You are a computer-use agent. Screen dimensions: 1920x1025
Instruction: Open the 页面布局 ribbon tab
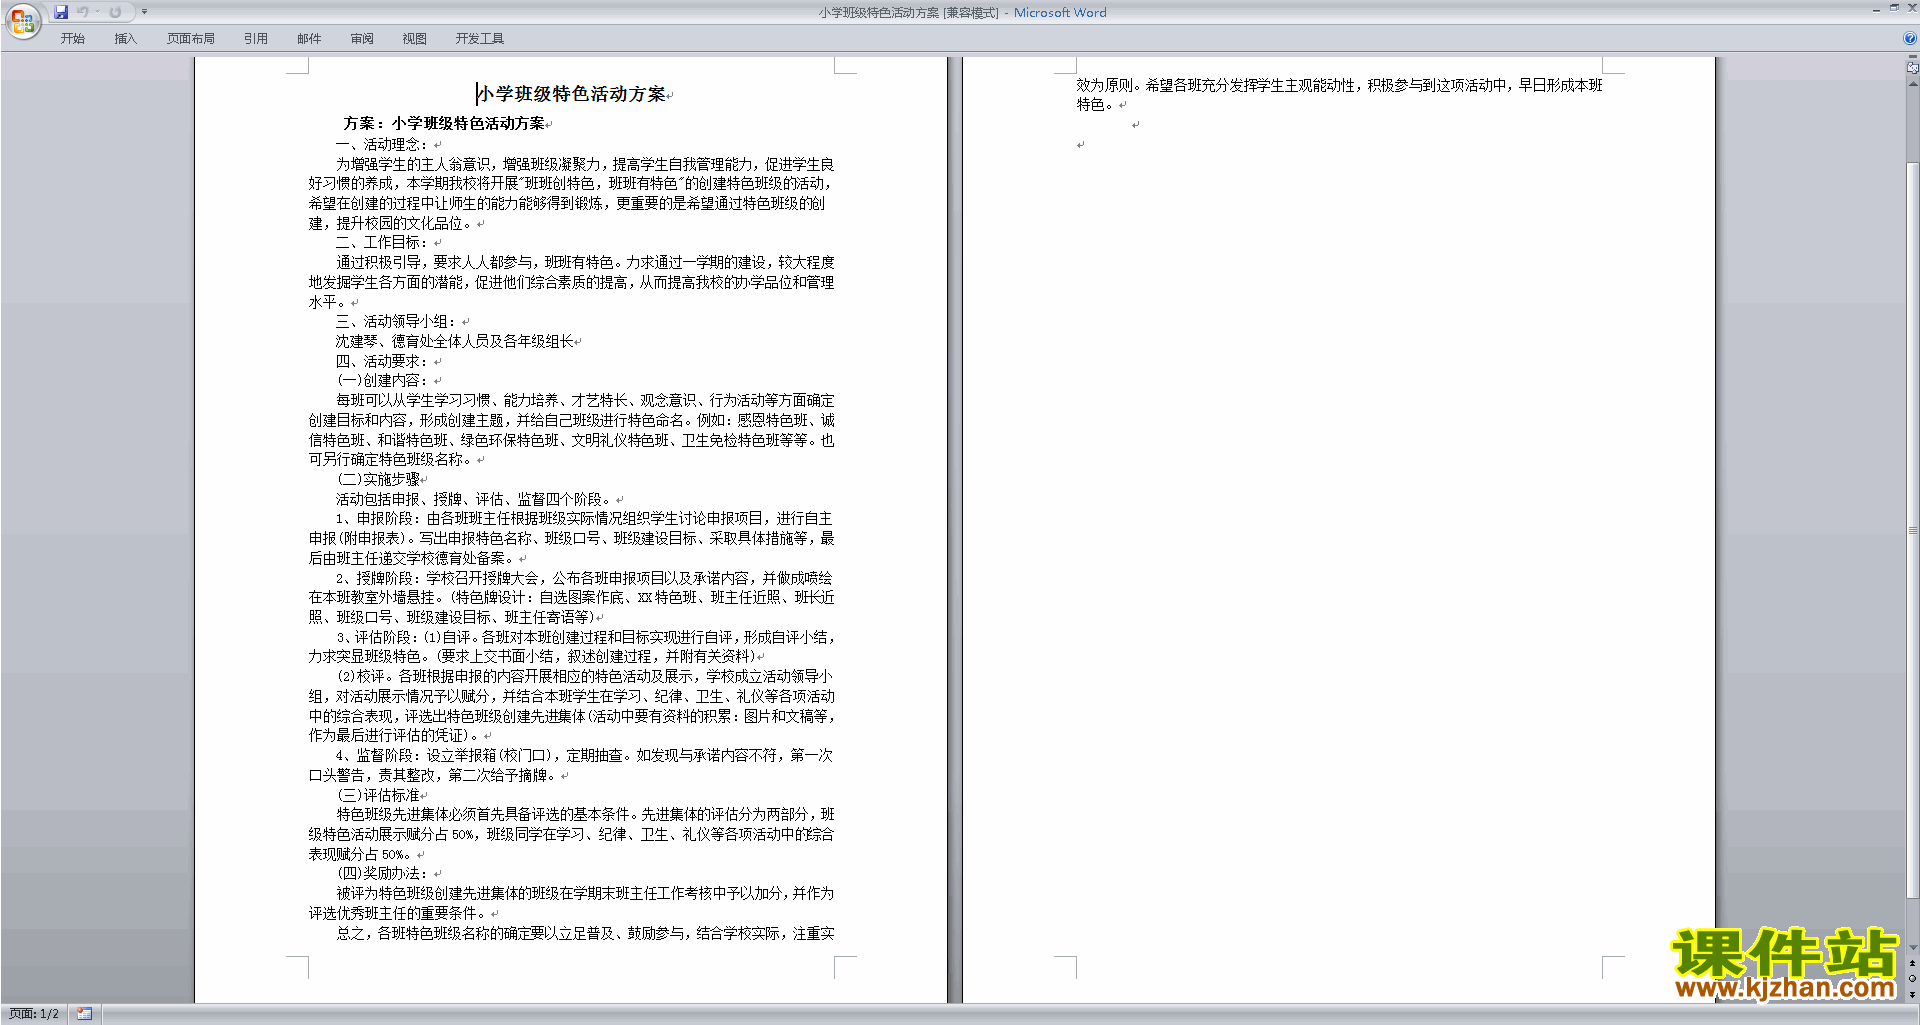pyautogui.click(x=191, y=39)
